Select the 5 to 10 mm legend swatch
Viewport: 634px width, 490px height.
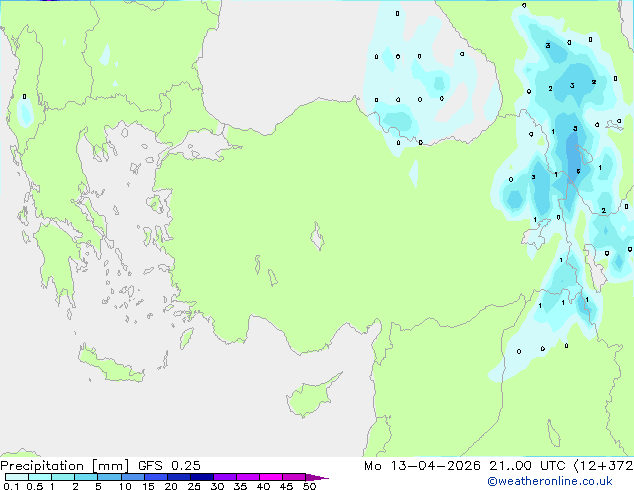pyautogui.click(x=109, y=477)
